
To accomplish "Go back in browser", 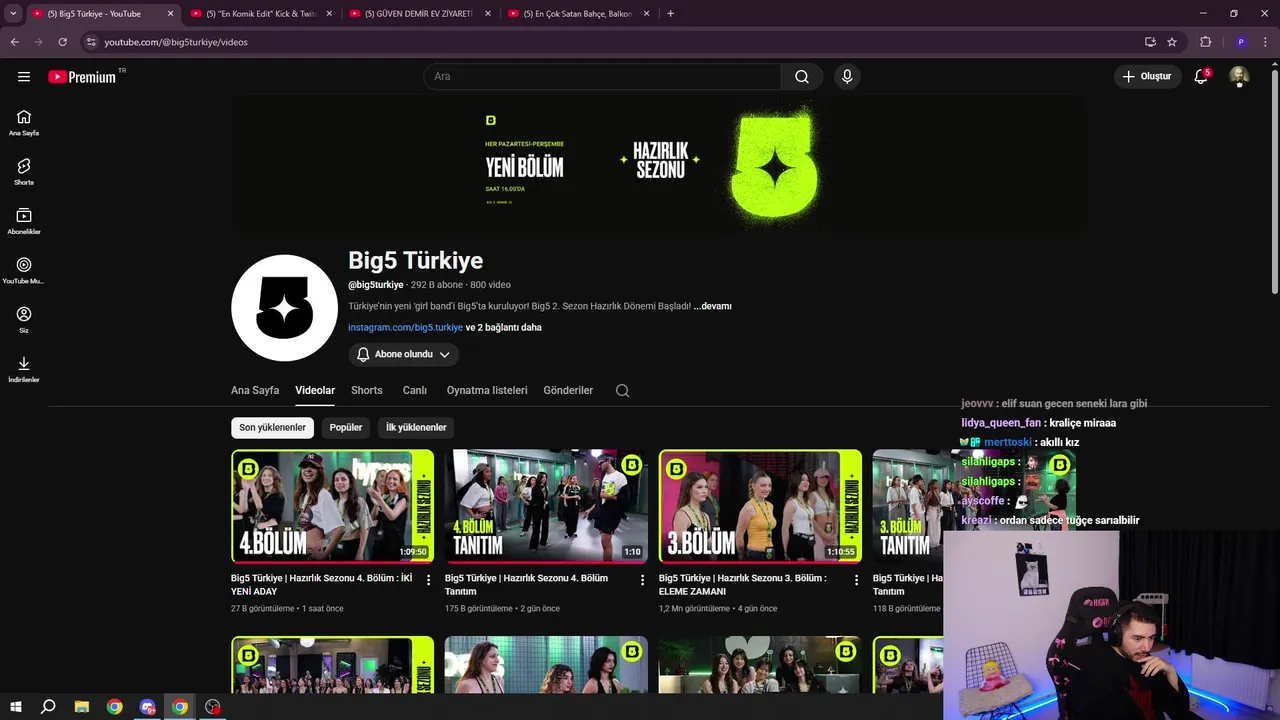I will 15,42.
